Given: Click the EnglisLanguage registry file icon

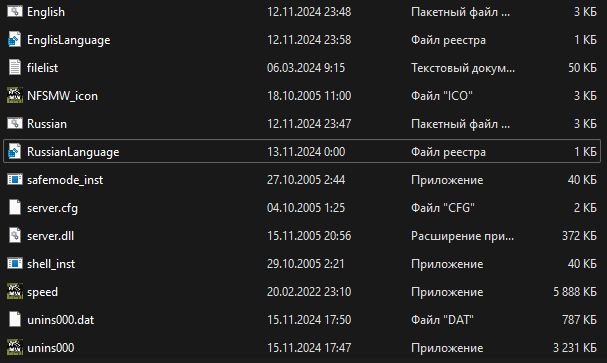Looking at the screenshot, I should 15,39.
